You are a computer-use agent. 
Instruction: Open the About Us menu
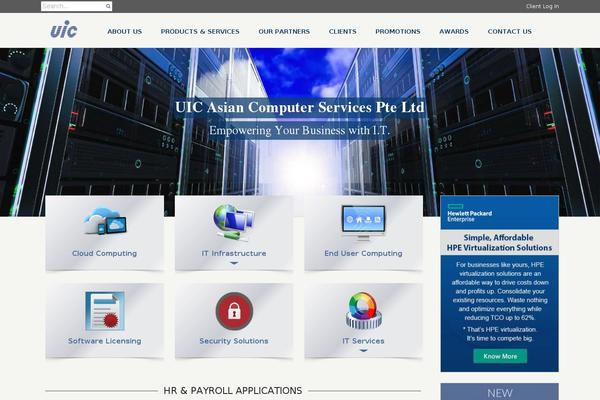(124, 31)
